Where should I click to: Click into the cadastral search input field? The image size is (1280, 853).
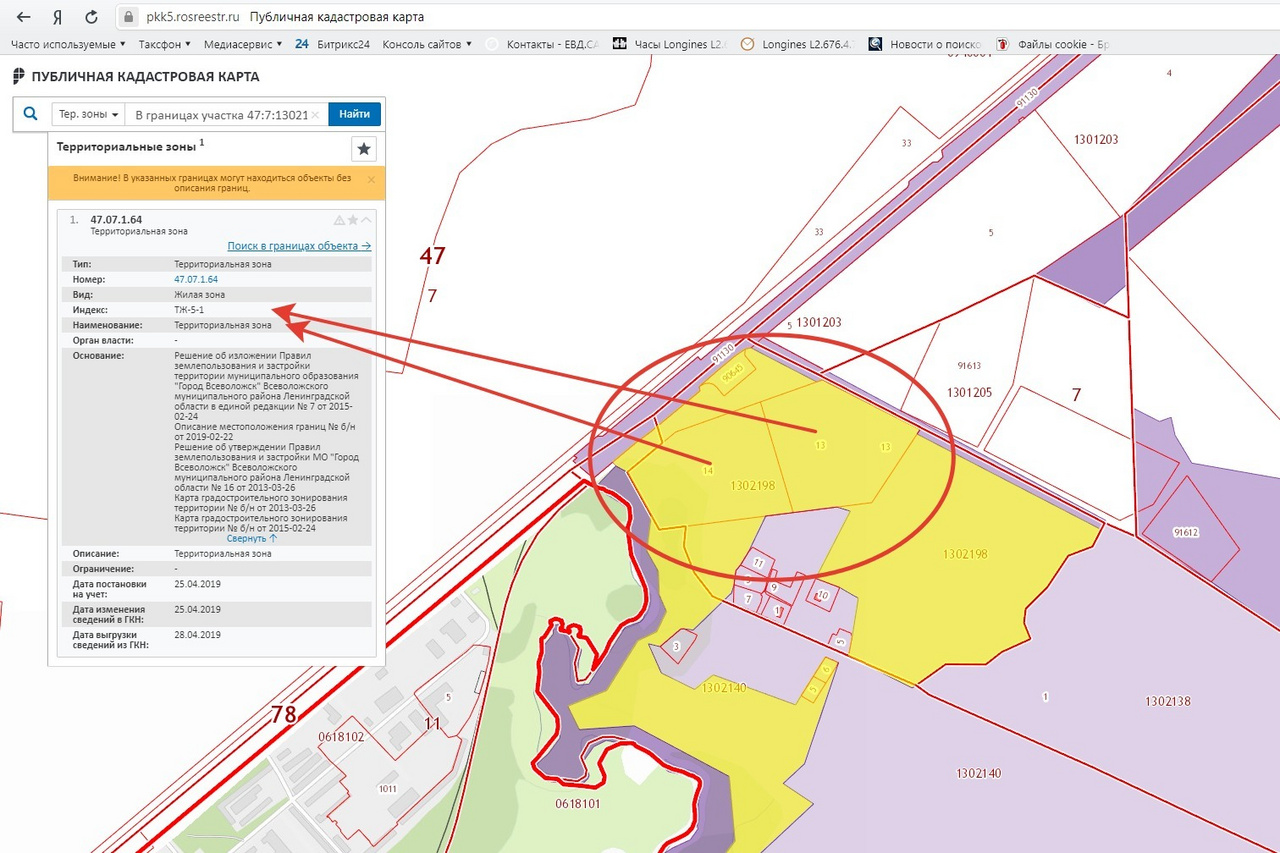point(220,115)
